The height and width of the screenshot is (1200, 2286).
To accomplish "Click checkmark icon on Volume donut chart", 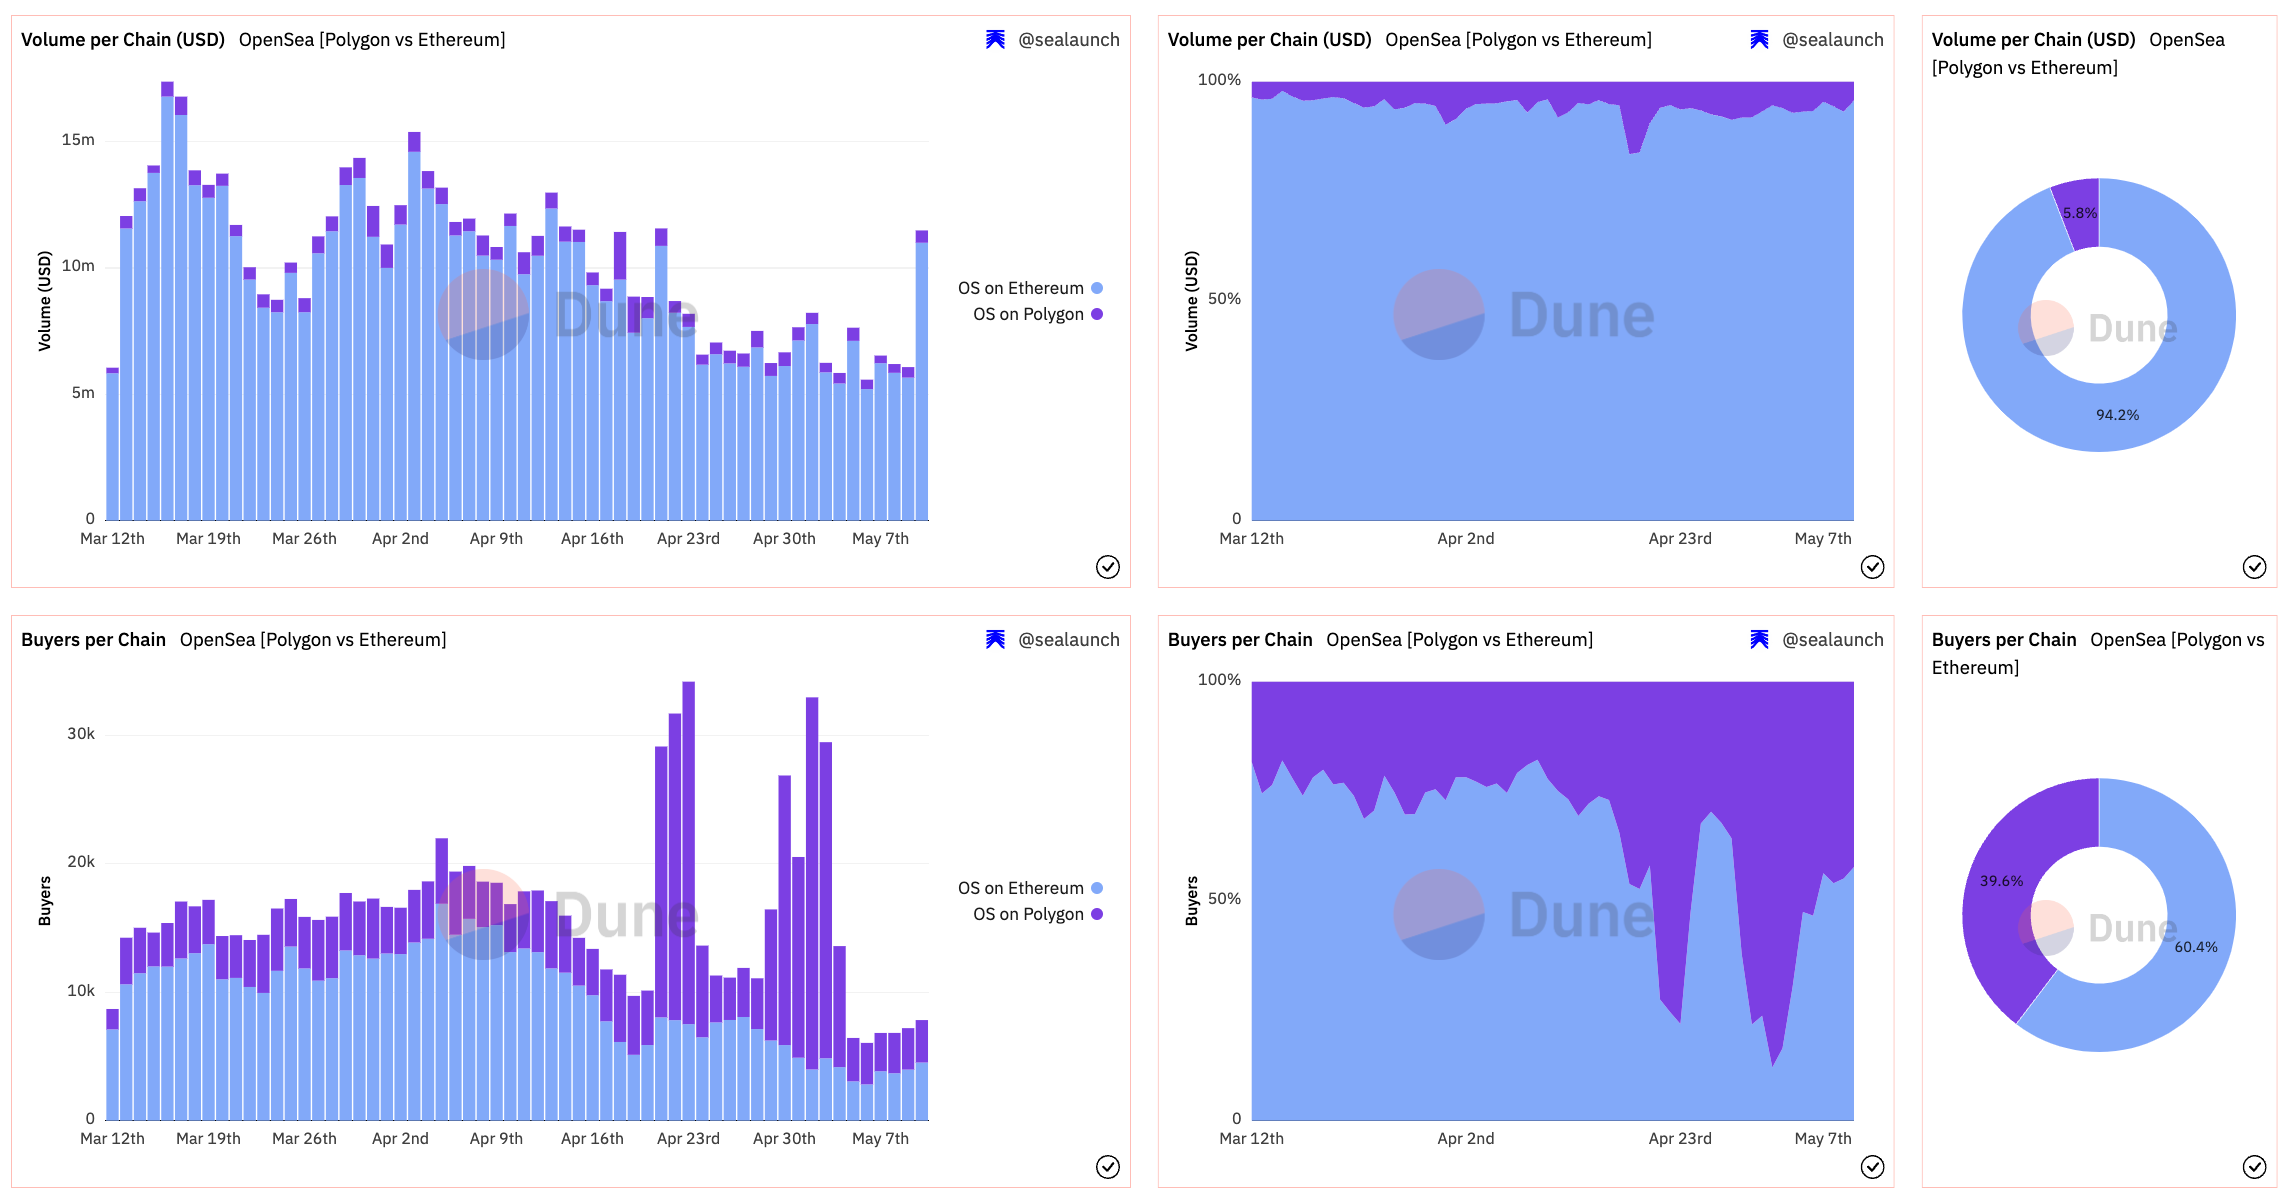I will point(2254,567).
